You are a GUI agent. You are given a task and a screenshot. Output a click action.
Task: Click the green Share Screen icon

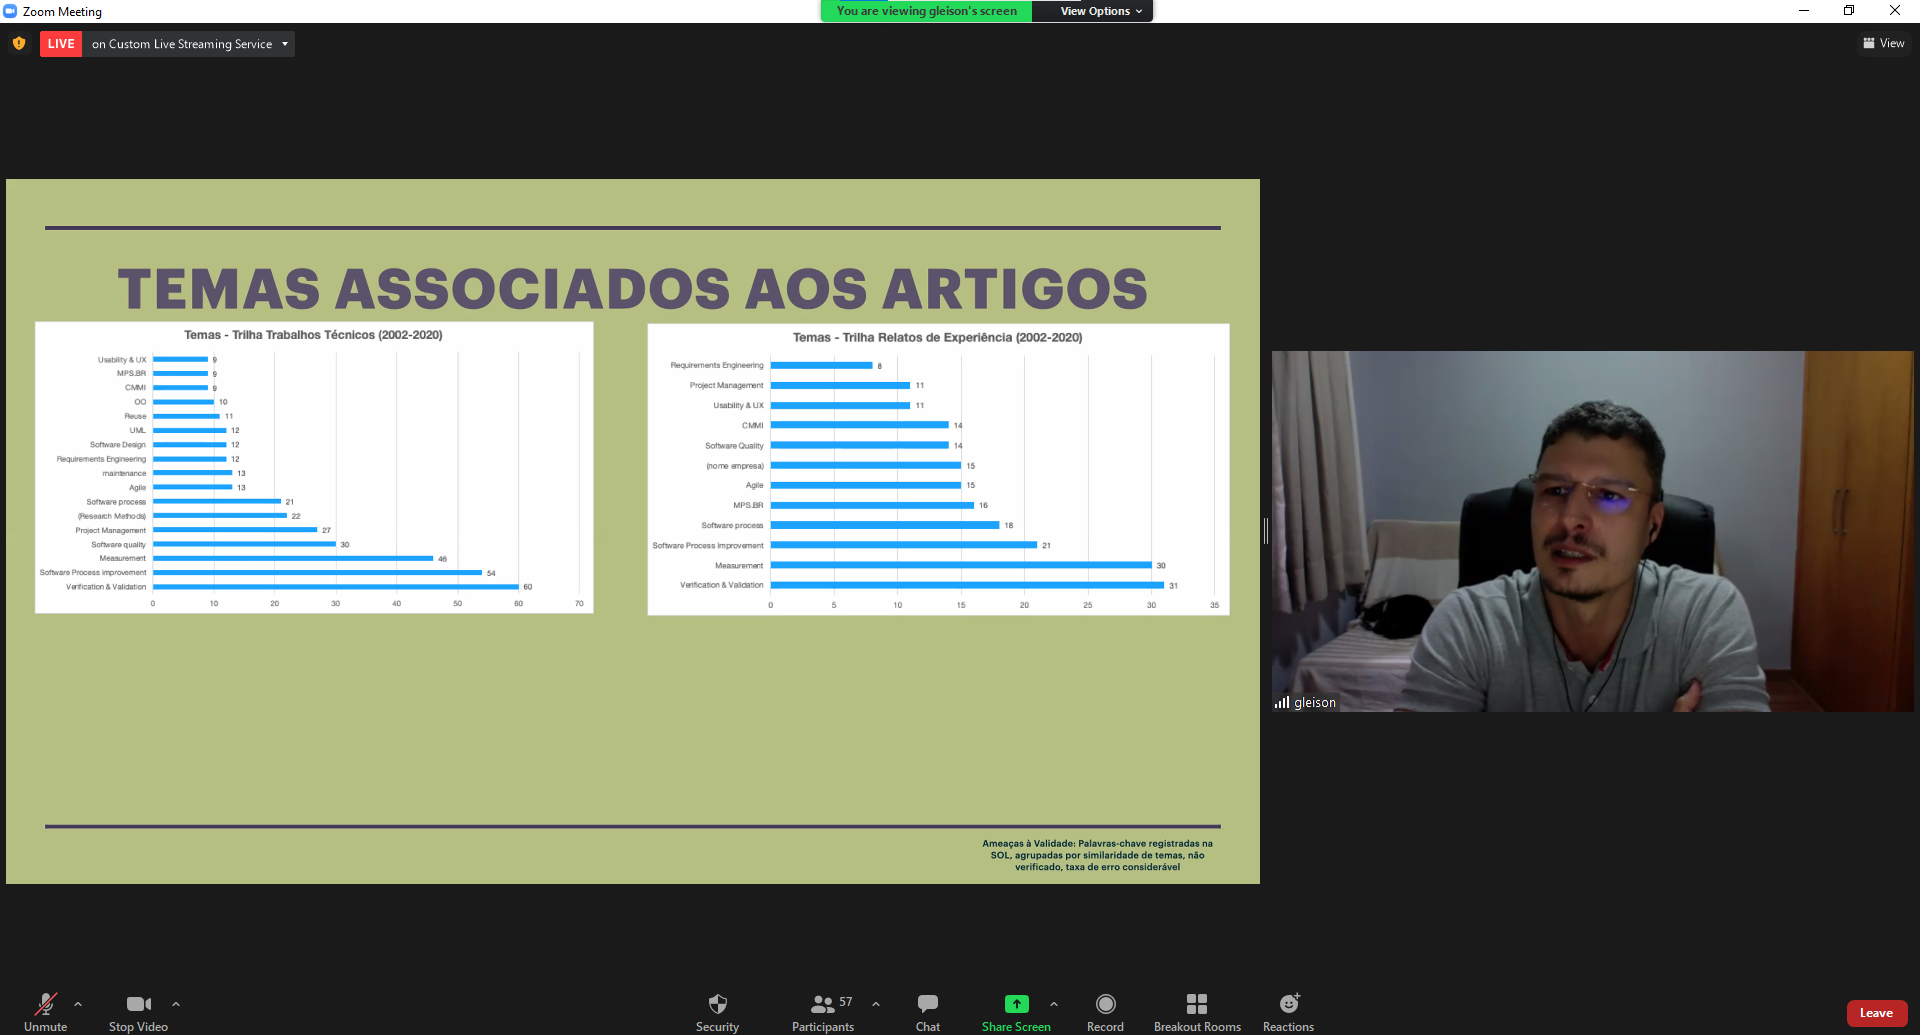(x=1016, y=1004)
